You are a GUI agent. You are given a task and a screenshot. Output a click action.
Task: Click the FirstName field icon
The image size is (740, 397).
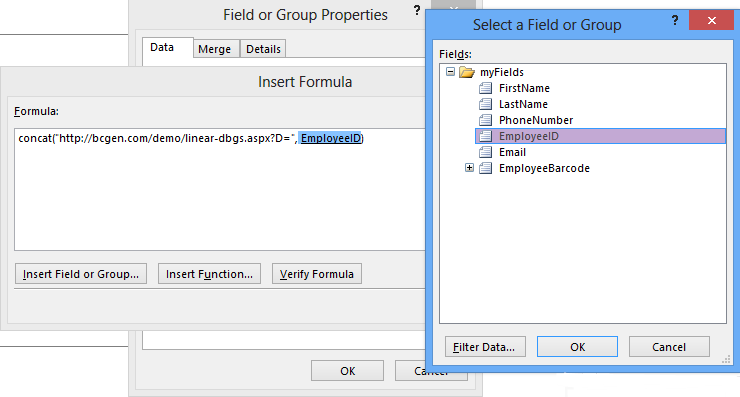pyautogui.click(x=485, y=88)
